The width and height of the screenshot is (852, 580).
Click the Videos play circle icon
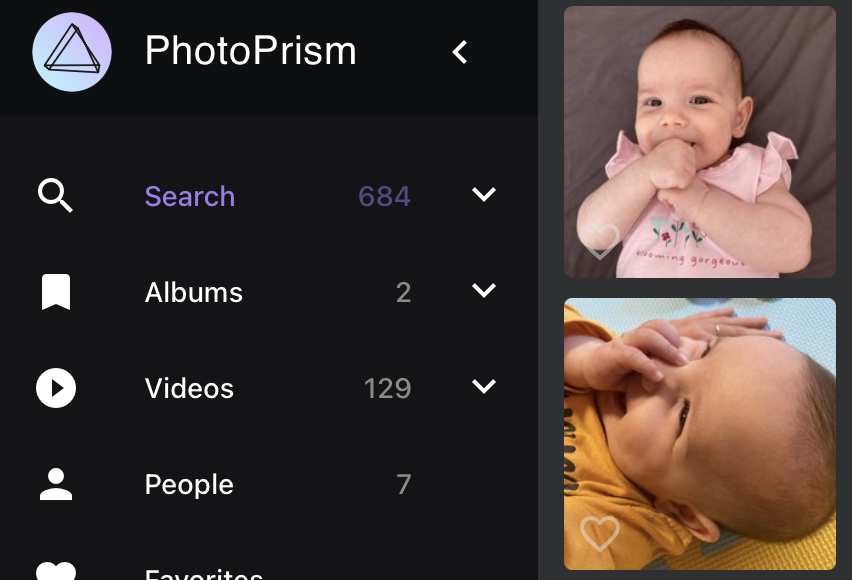point(56,388)
